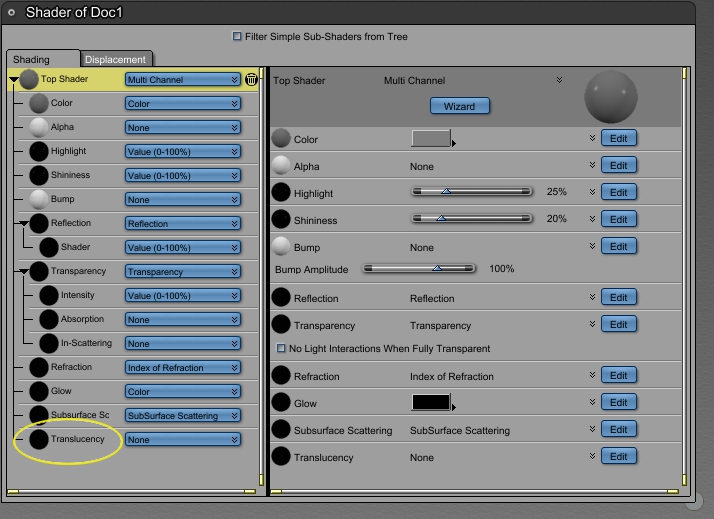
Task: Select Color sphere icon in shader tree
Action: [x=39, y=103]
